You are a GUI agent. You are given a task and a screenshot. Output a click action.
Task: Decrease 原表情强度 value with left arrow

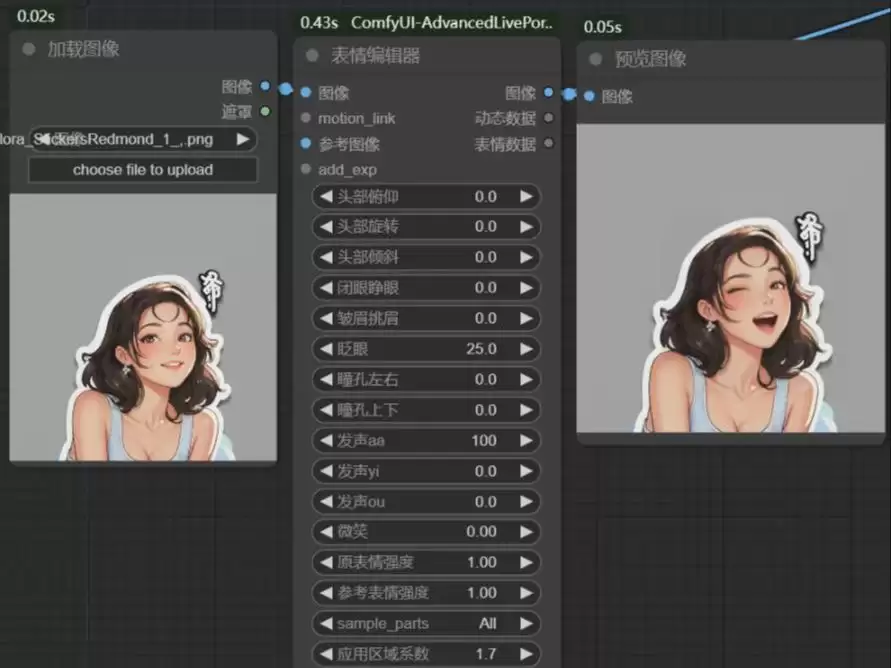click(x=326, y=562)
